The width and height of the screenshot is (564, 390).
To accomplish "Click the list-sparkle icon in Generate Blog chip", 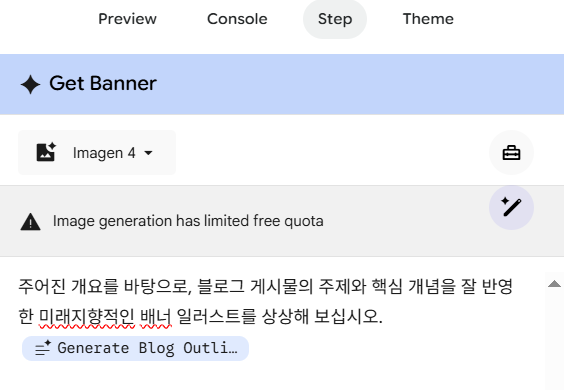I will [43, 348].
